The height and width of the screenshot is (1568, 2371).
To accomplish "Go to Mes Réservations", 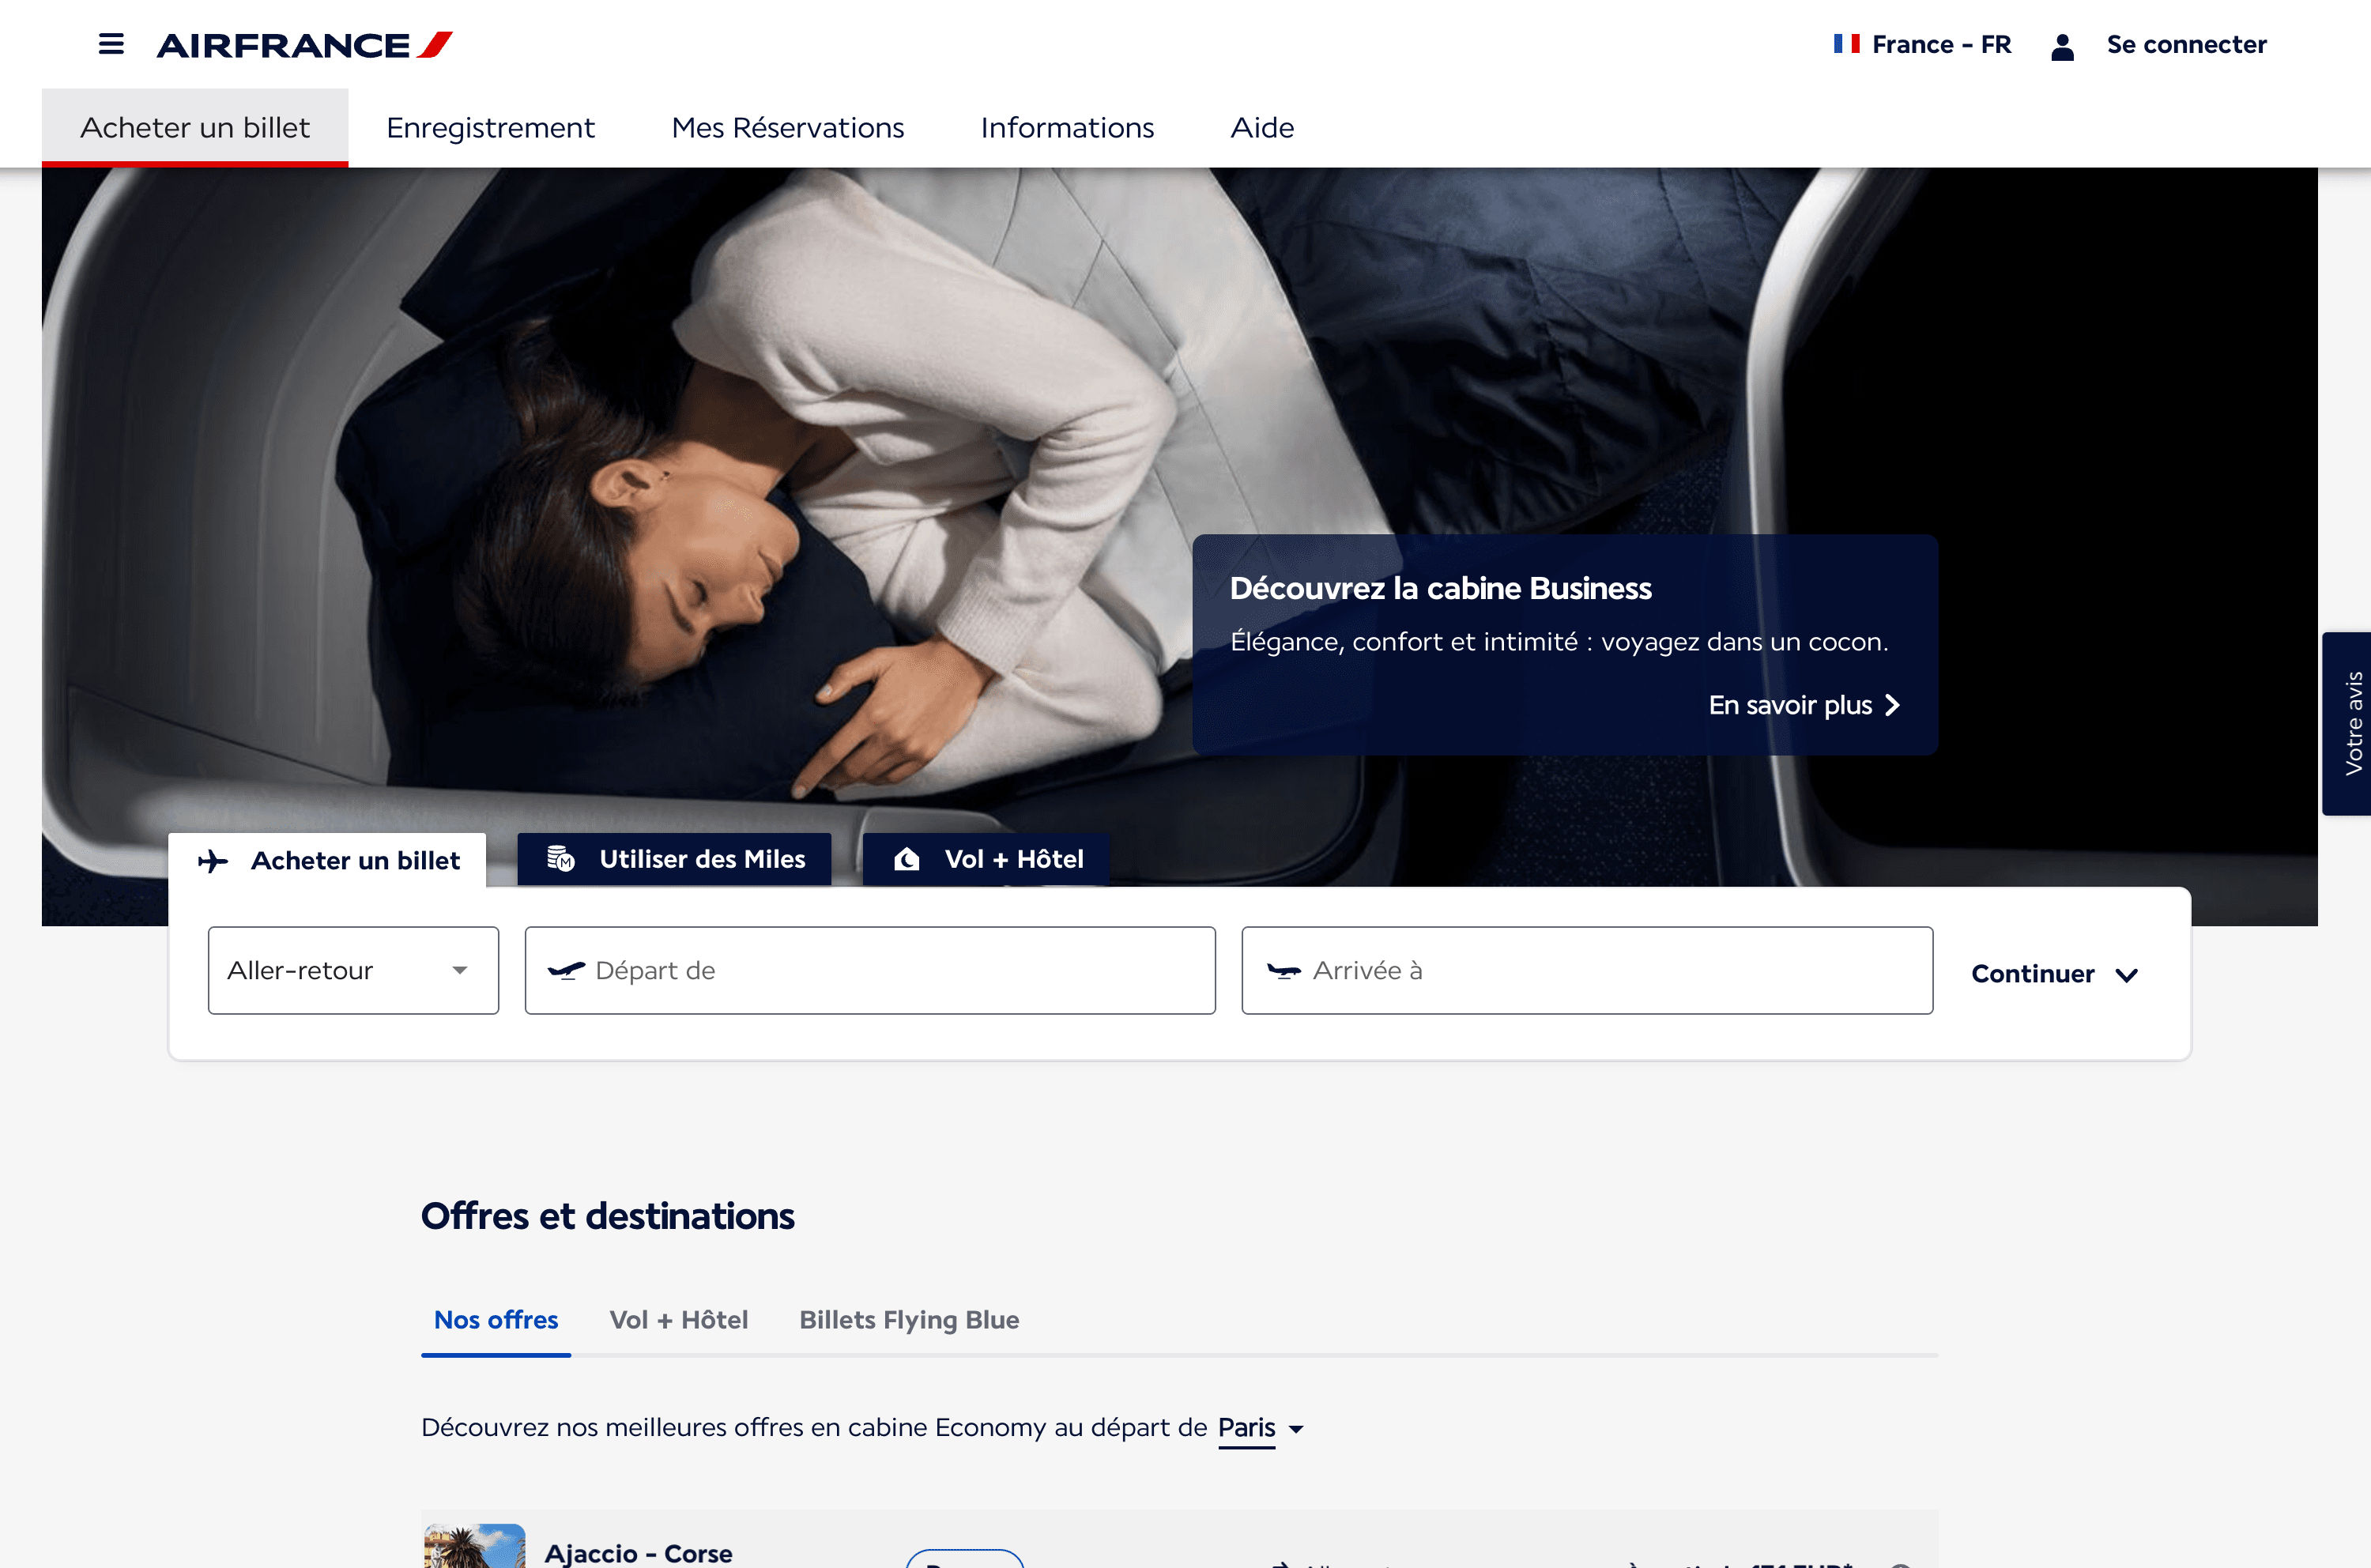I will click(x=787, y=128).
